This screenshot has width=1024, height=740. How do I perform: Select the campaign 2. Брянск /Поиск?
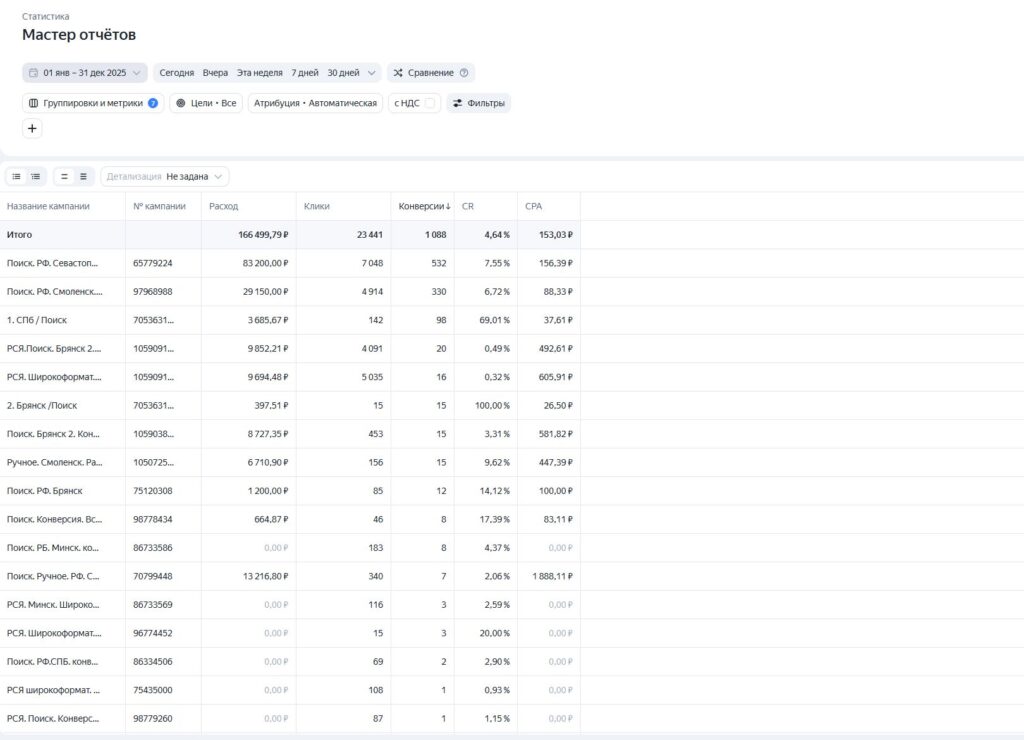tap(42, 406)
